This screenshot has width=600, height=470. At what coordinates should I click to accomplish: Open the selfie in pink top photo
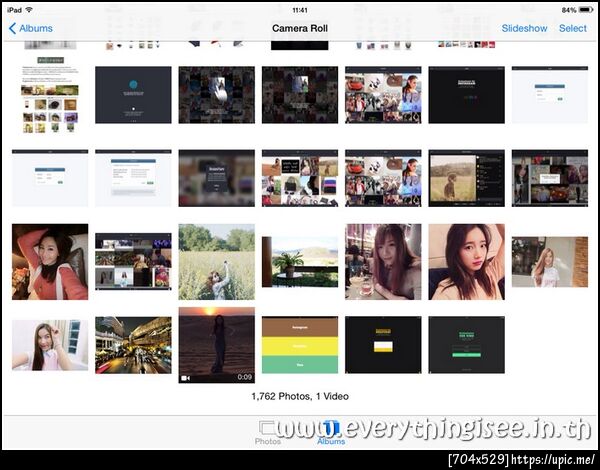pos(50,345)
